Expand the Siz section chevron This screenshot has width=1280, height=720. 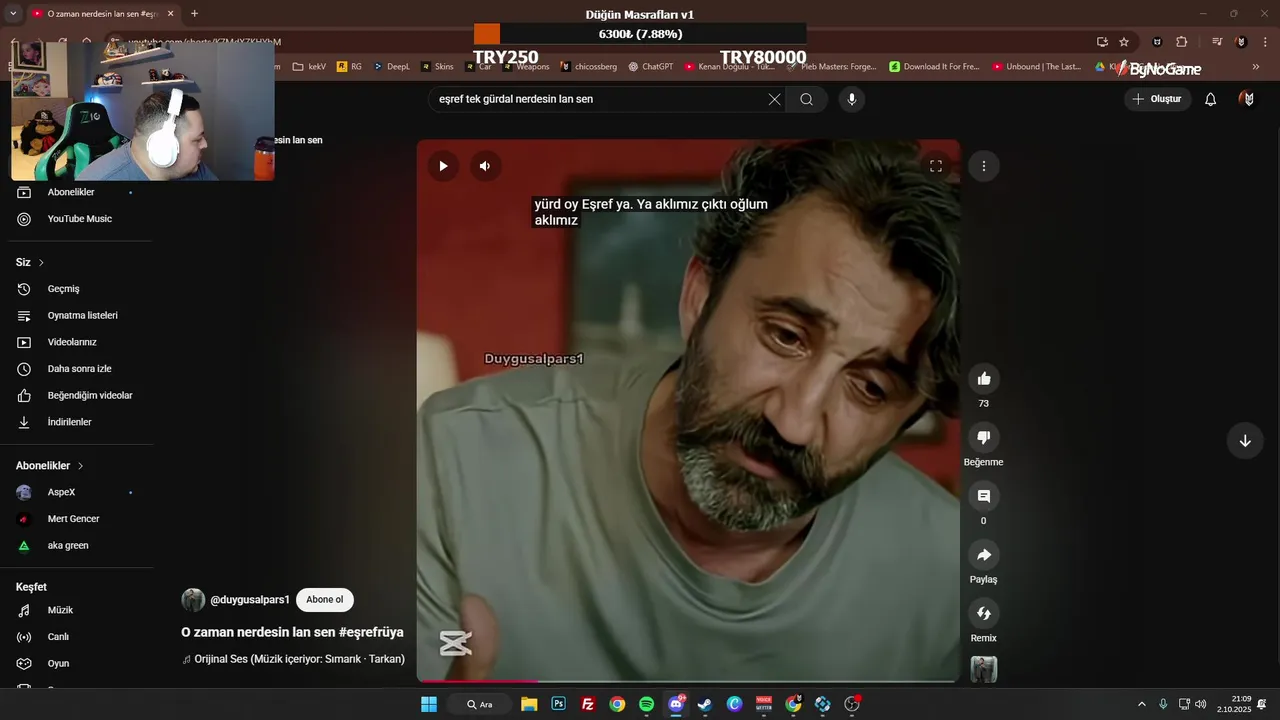click(42, 263)
